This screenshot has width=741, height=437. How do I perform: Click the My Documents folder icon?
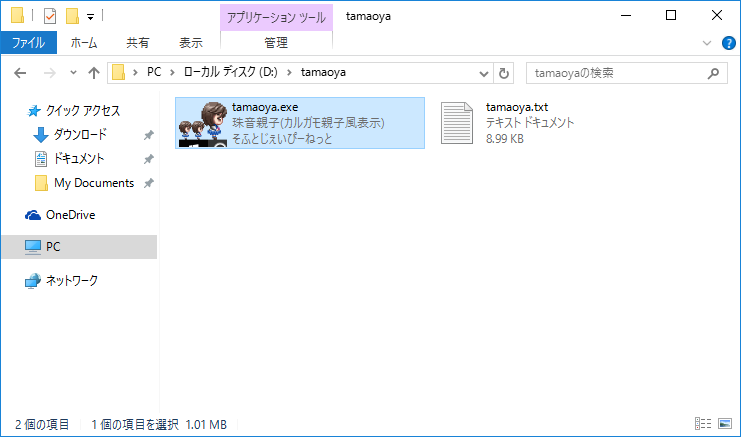pos(41,183)
